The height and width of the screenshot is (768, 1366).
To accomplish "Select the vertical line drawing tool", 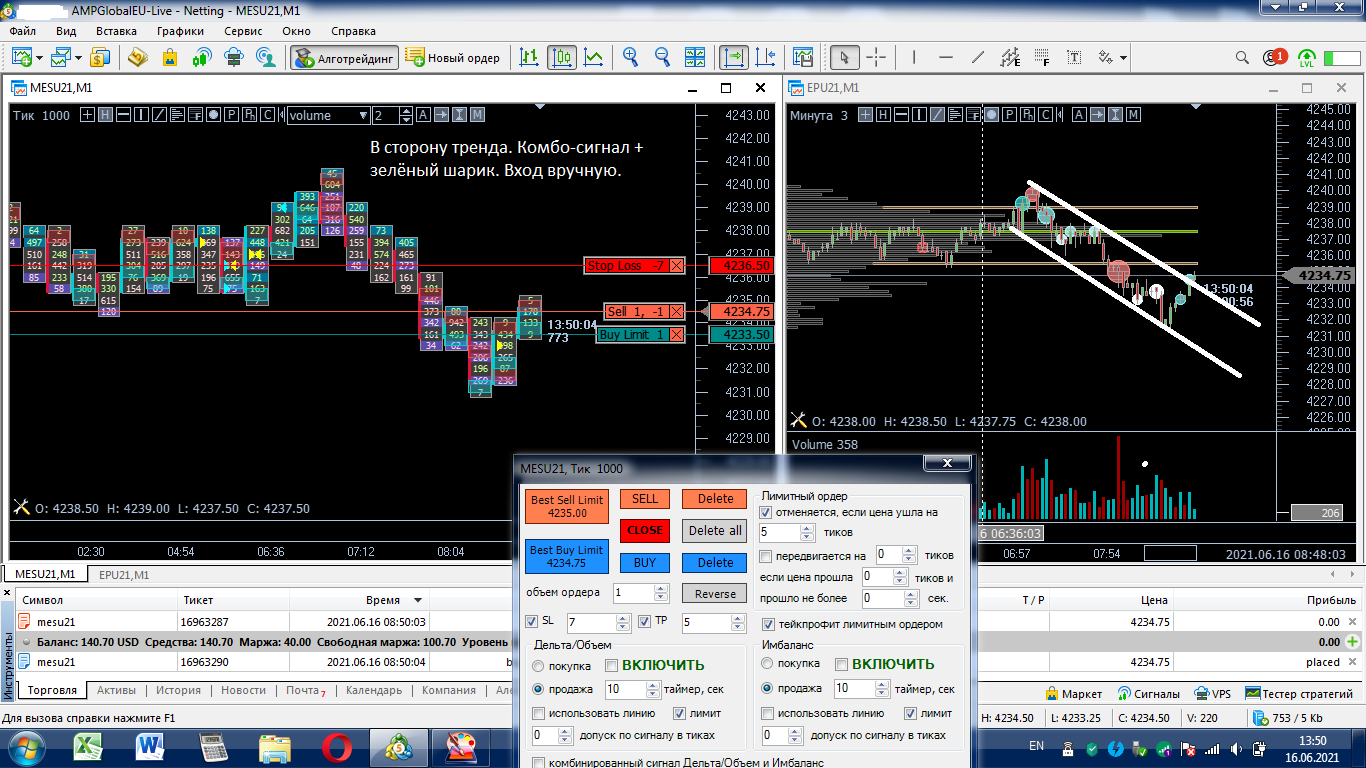I will [x=915, y=58].
